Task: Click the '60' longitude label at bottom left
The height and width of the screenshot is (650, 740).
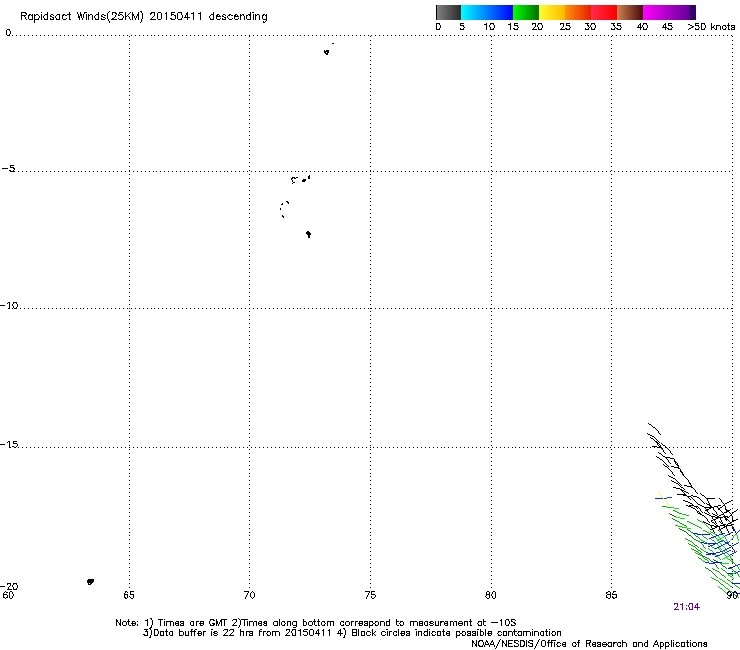Action: [8, 595]
